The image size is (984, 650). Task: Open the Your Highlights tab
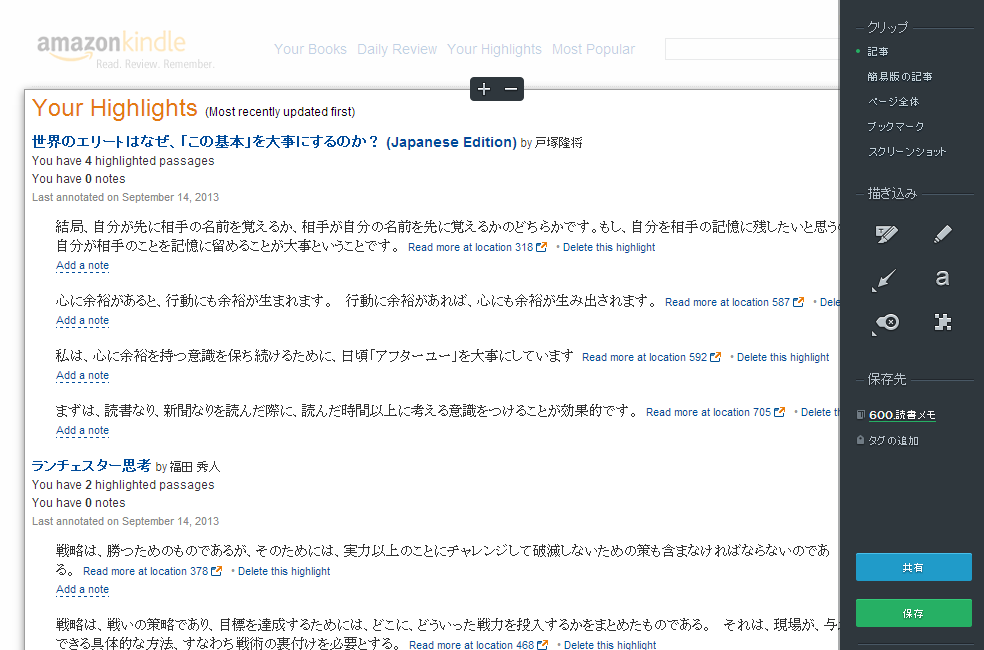(x=494, y=49)
